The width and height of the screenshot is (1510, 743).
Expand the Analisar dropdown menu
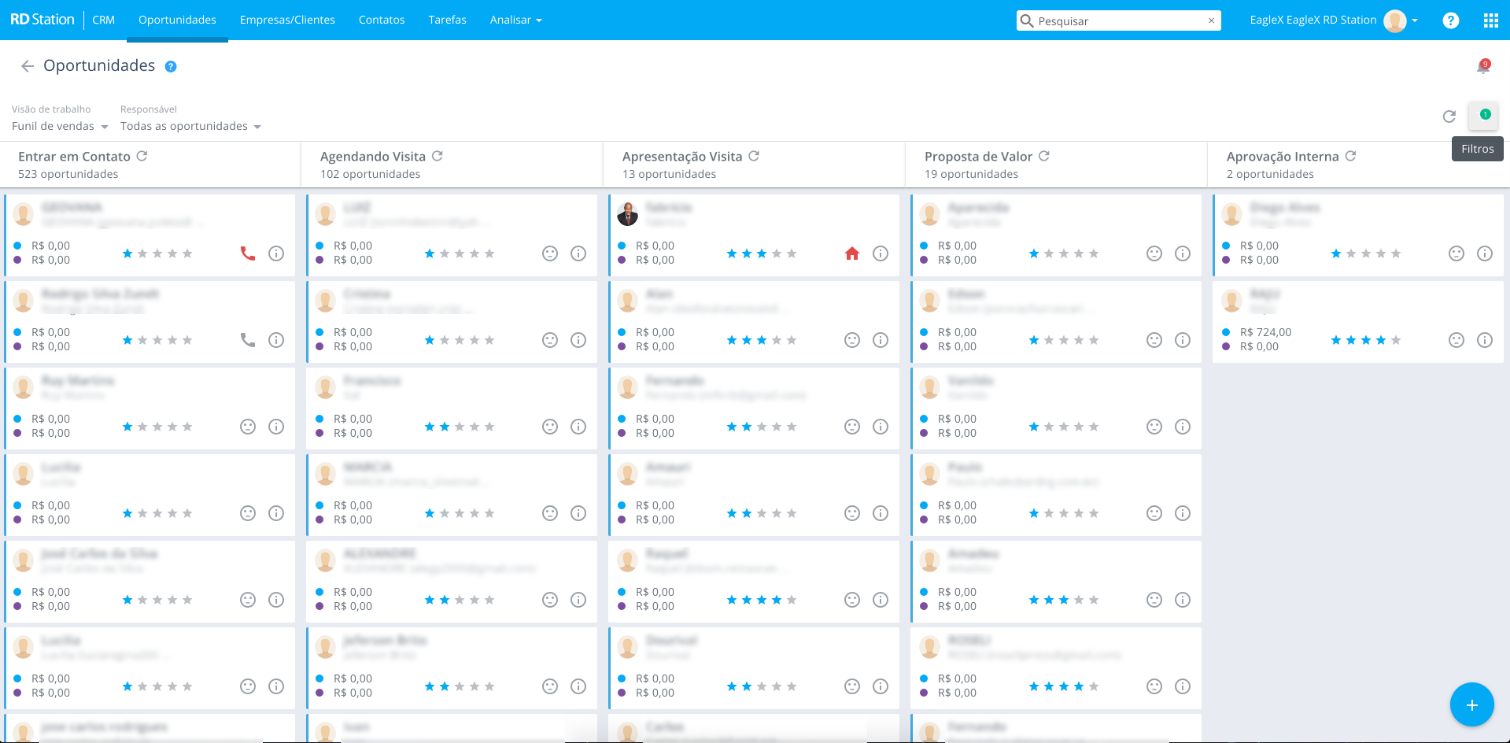516,20
